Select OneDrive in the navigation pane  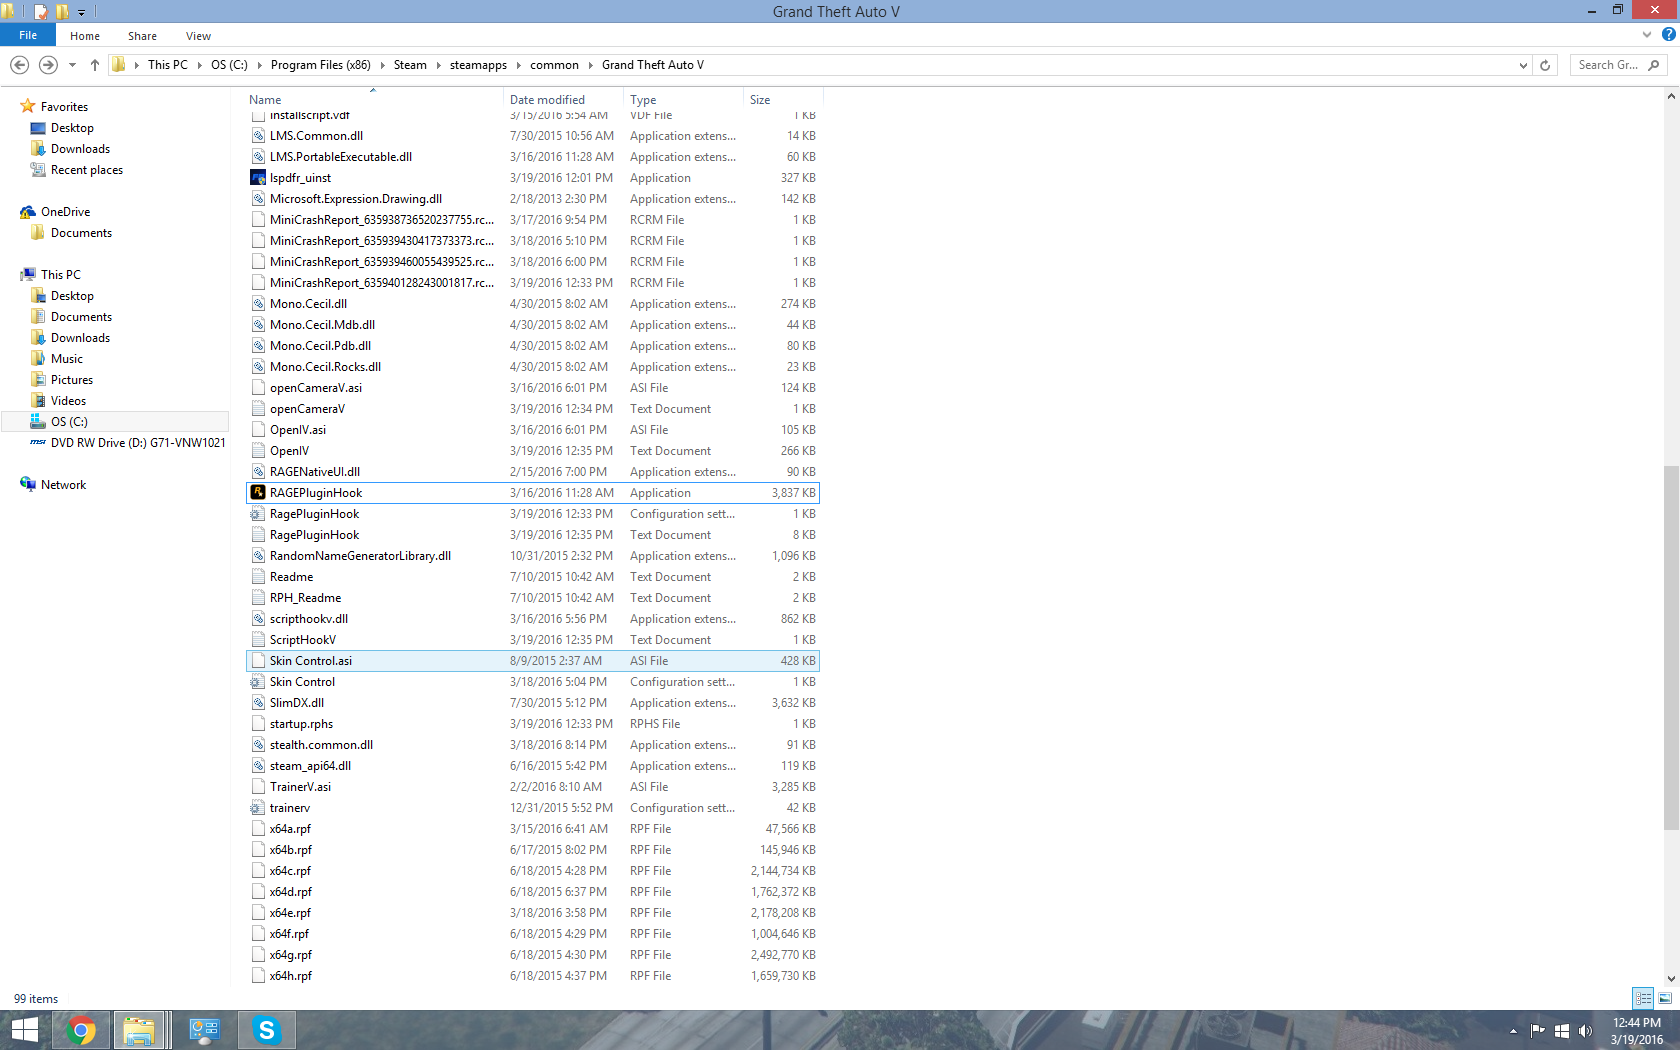click(65, 212)
